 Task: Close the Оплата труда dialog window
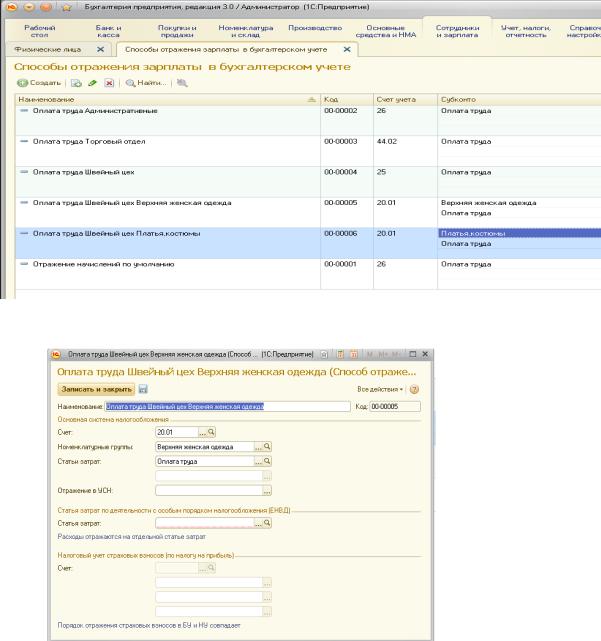pyautogui.click(x=425, y=354)
